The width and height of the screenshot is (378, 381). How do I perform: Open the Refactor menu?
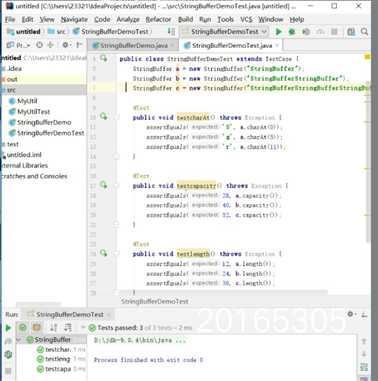[x=158, y=19]
